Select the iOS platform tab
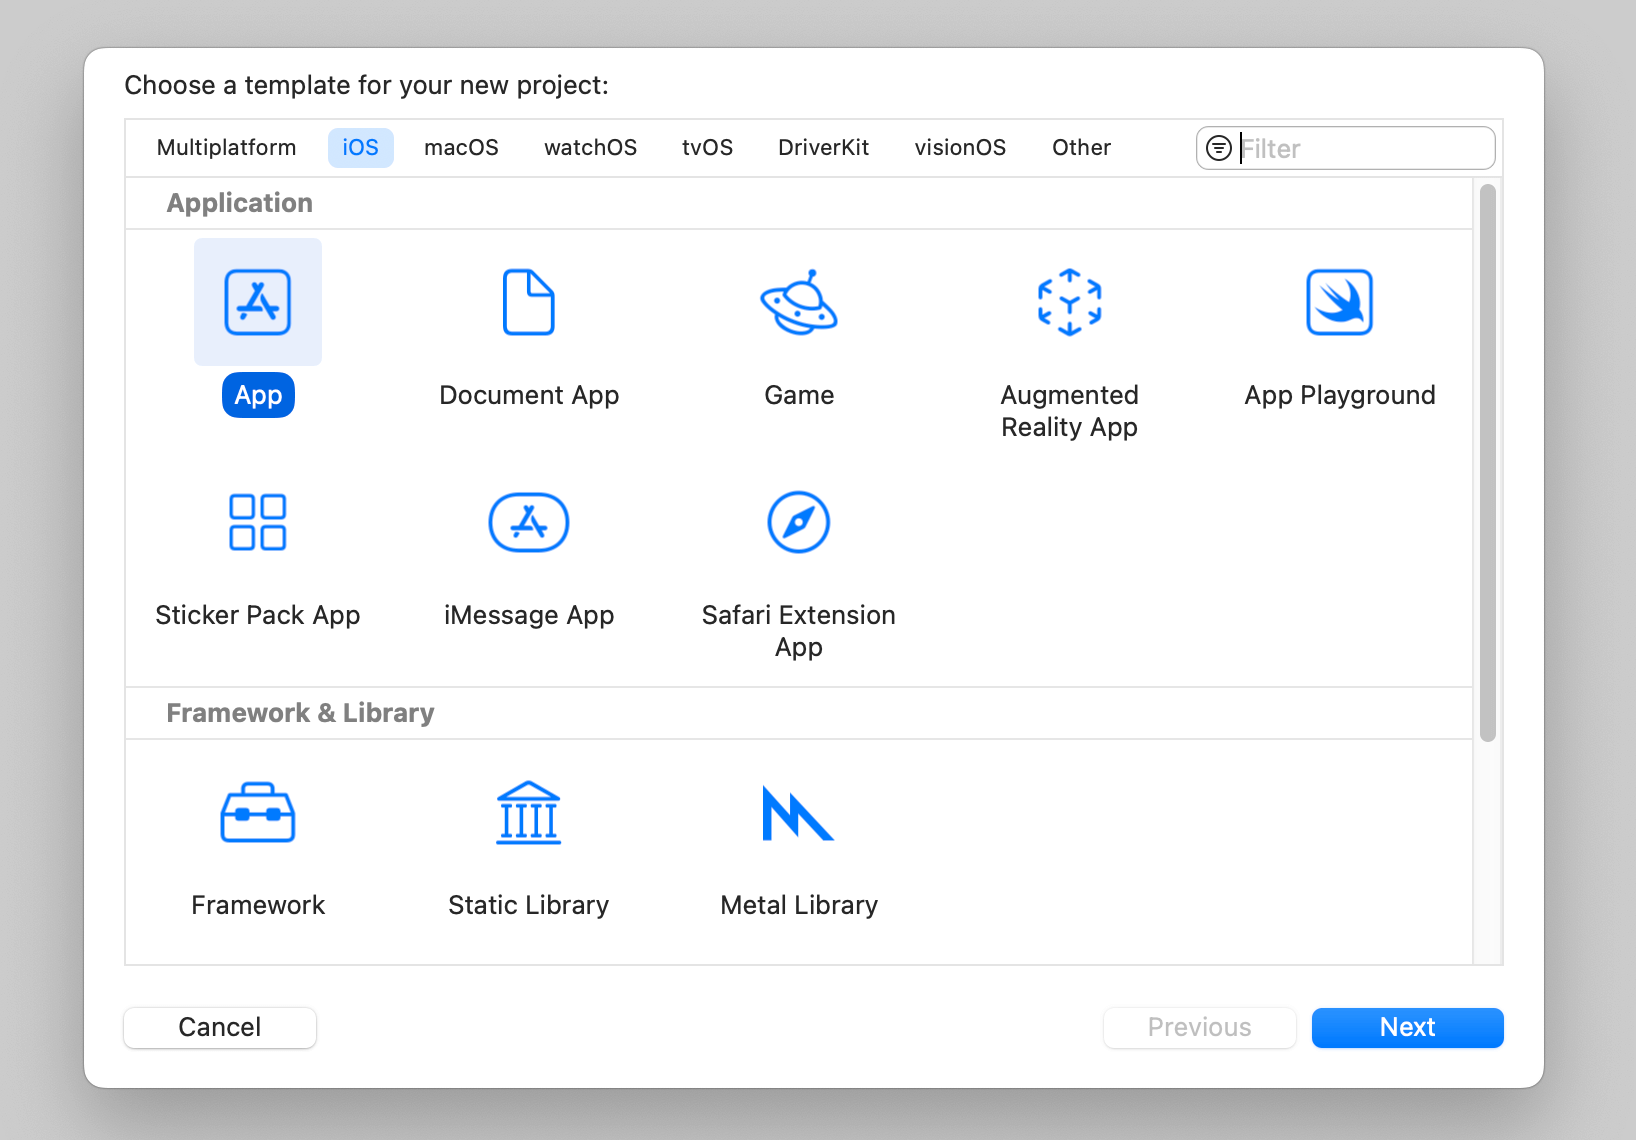 (361, 148)
